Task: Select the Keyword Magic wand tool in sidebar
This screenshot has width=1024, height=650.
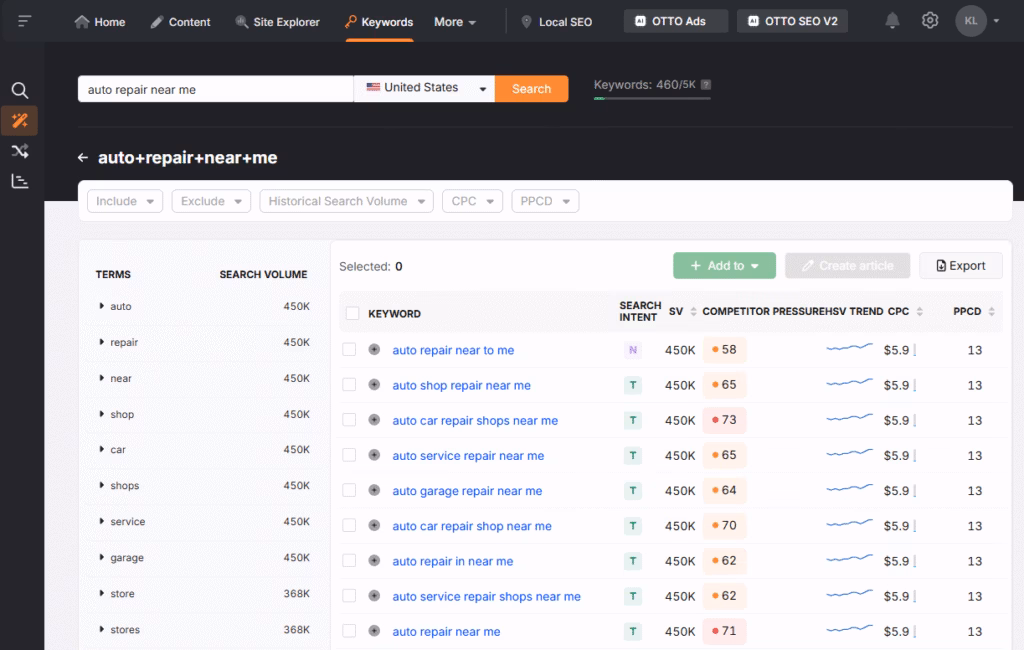Action: click(20, 120)
